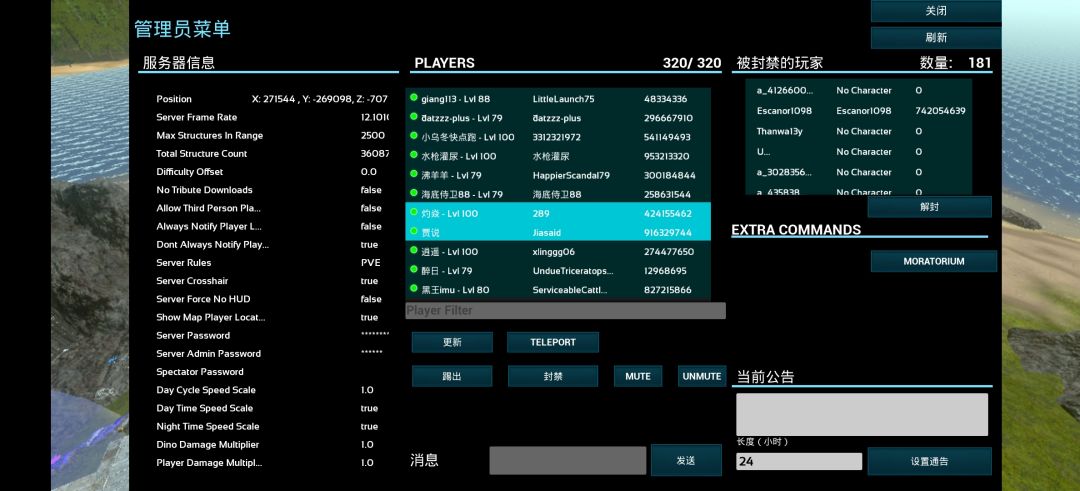Select banned player a_4126600...

(x=859, y=90)
